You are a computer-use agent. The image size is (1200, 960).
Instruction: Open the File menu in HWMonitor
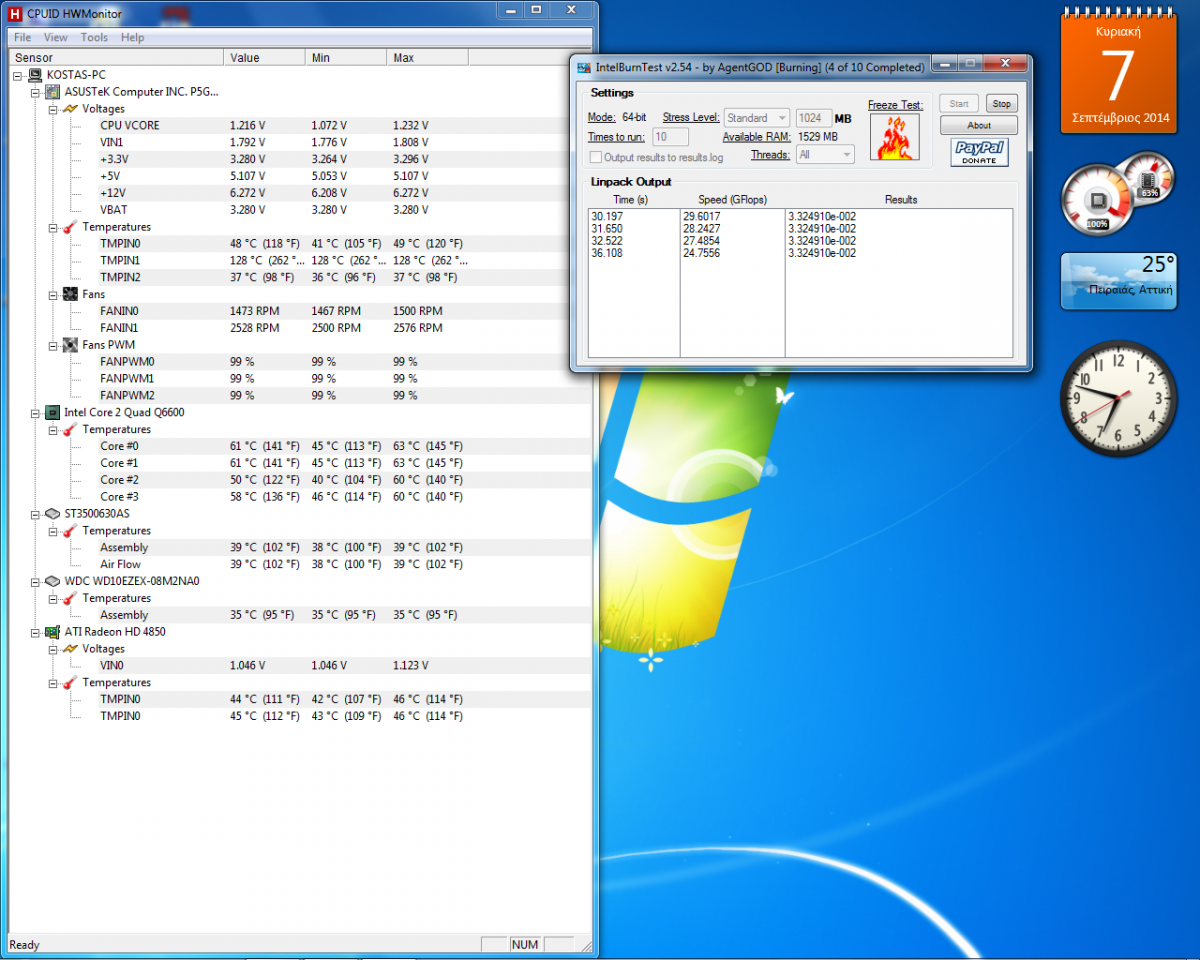click(x=22, y=37)
